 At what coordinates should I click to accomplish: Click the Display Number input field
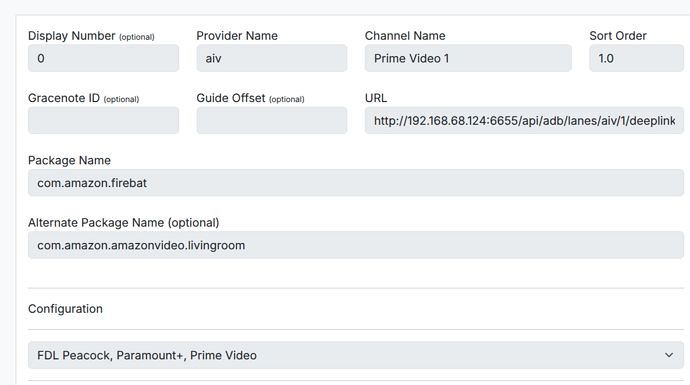point(103,58)
